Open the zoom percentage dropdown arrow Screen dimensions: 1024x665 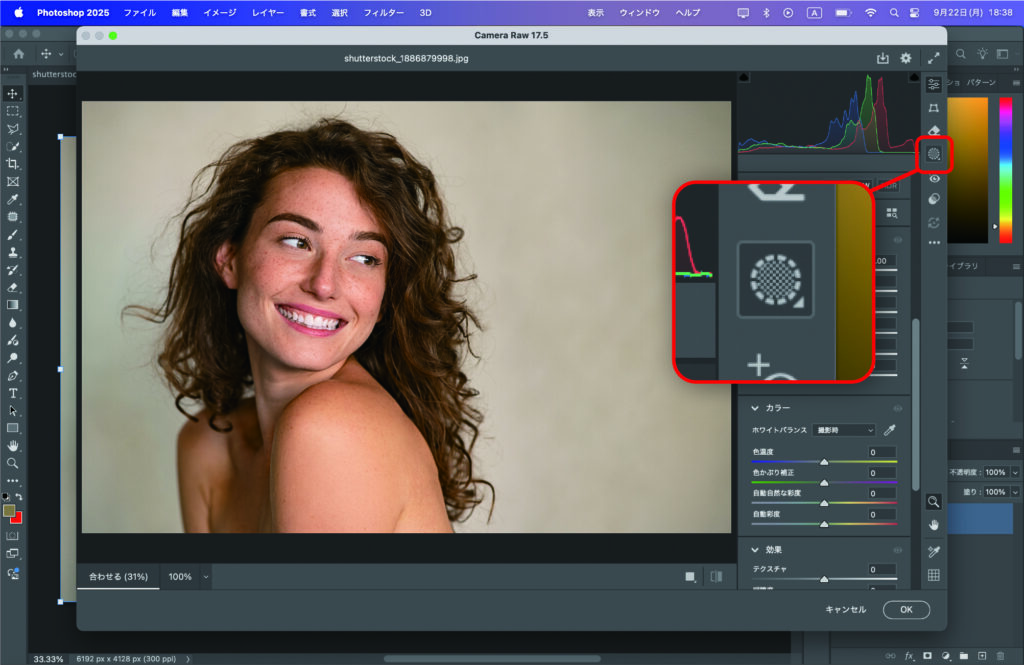pyautogui.click(x=206, y=577)
